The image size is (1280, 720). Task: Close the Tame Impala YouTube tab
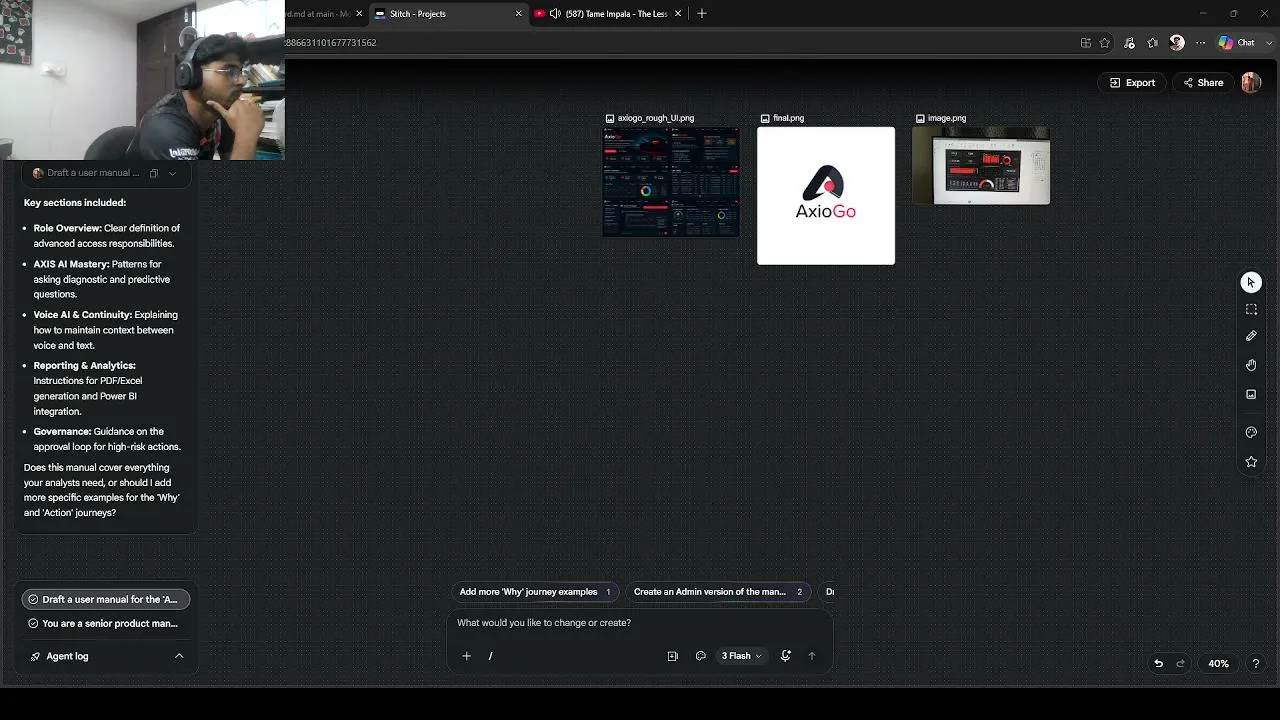[678, 14]
